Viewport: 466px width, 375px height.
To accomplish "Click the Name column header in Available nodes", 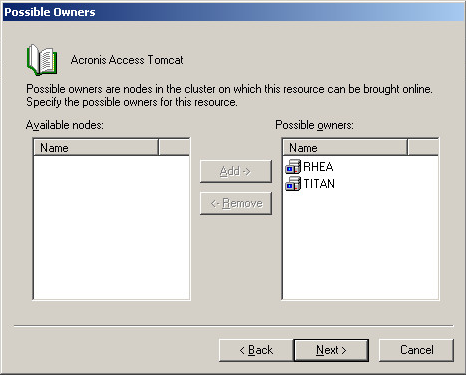I will pos(96,148).
